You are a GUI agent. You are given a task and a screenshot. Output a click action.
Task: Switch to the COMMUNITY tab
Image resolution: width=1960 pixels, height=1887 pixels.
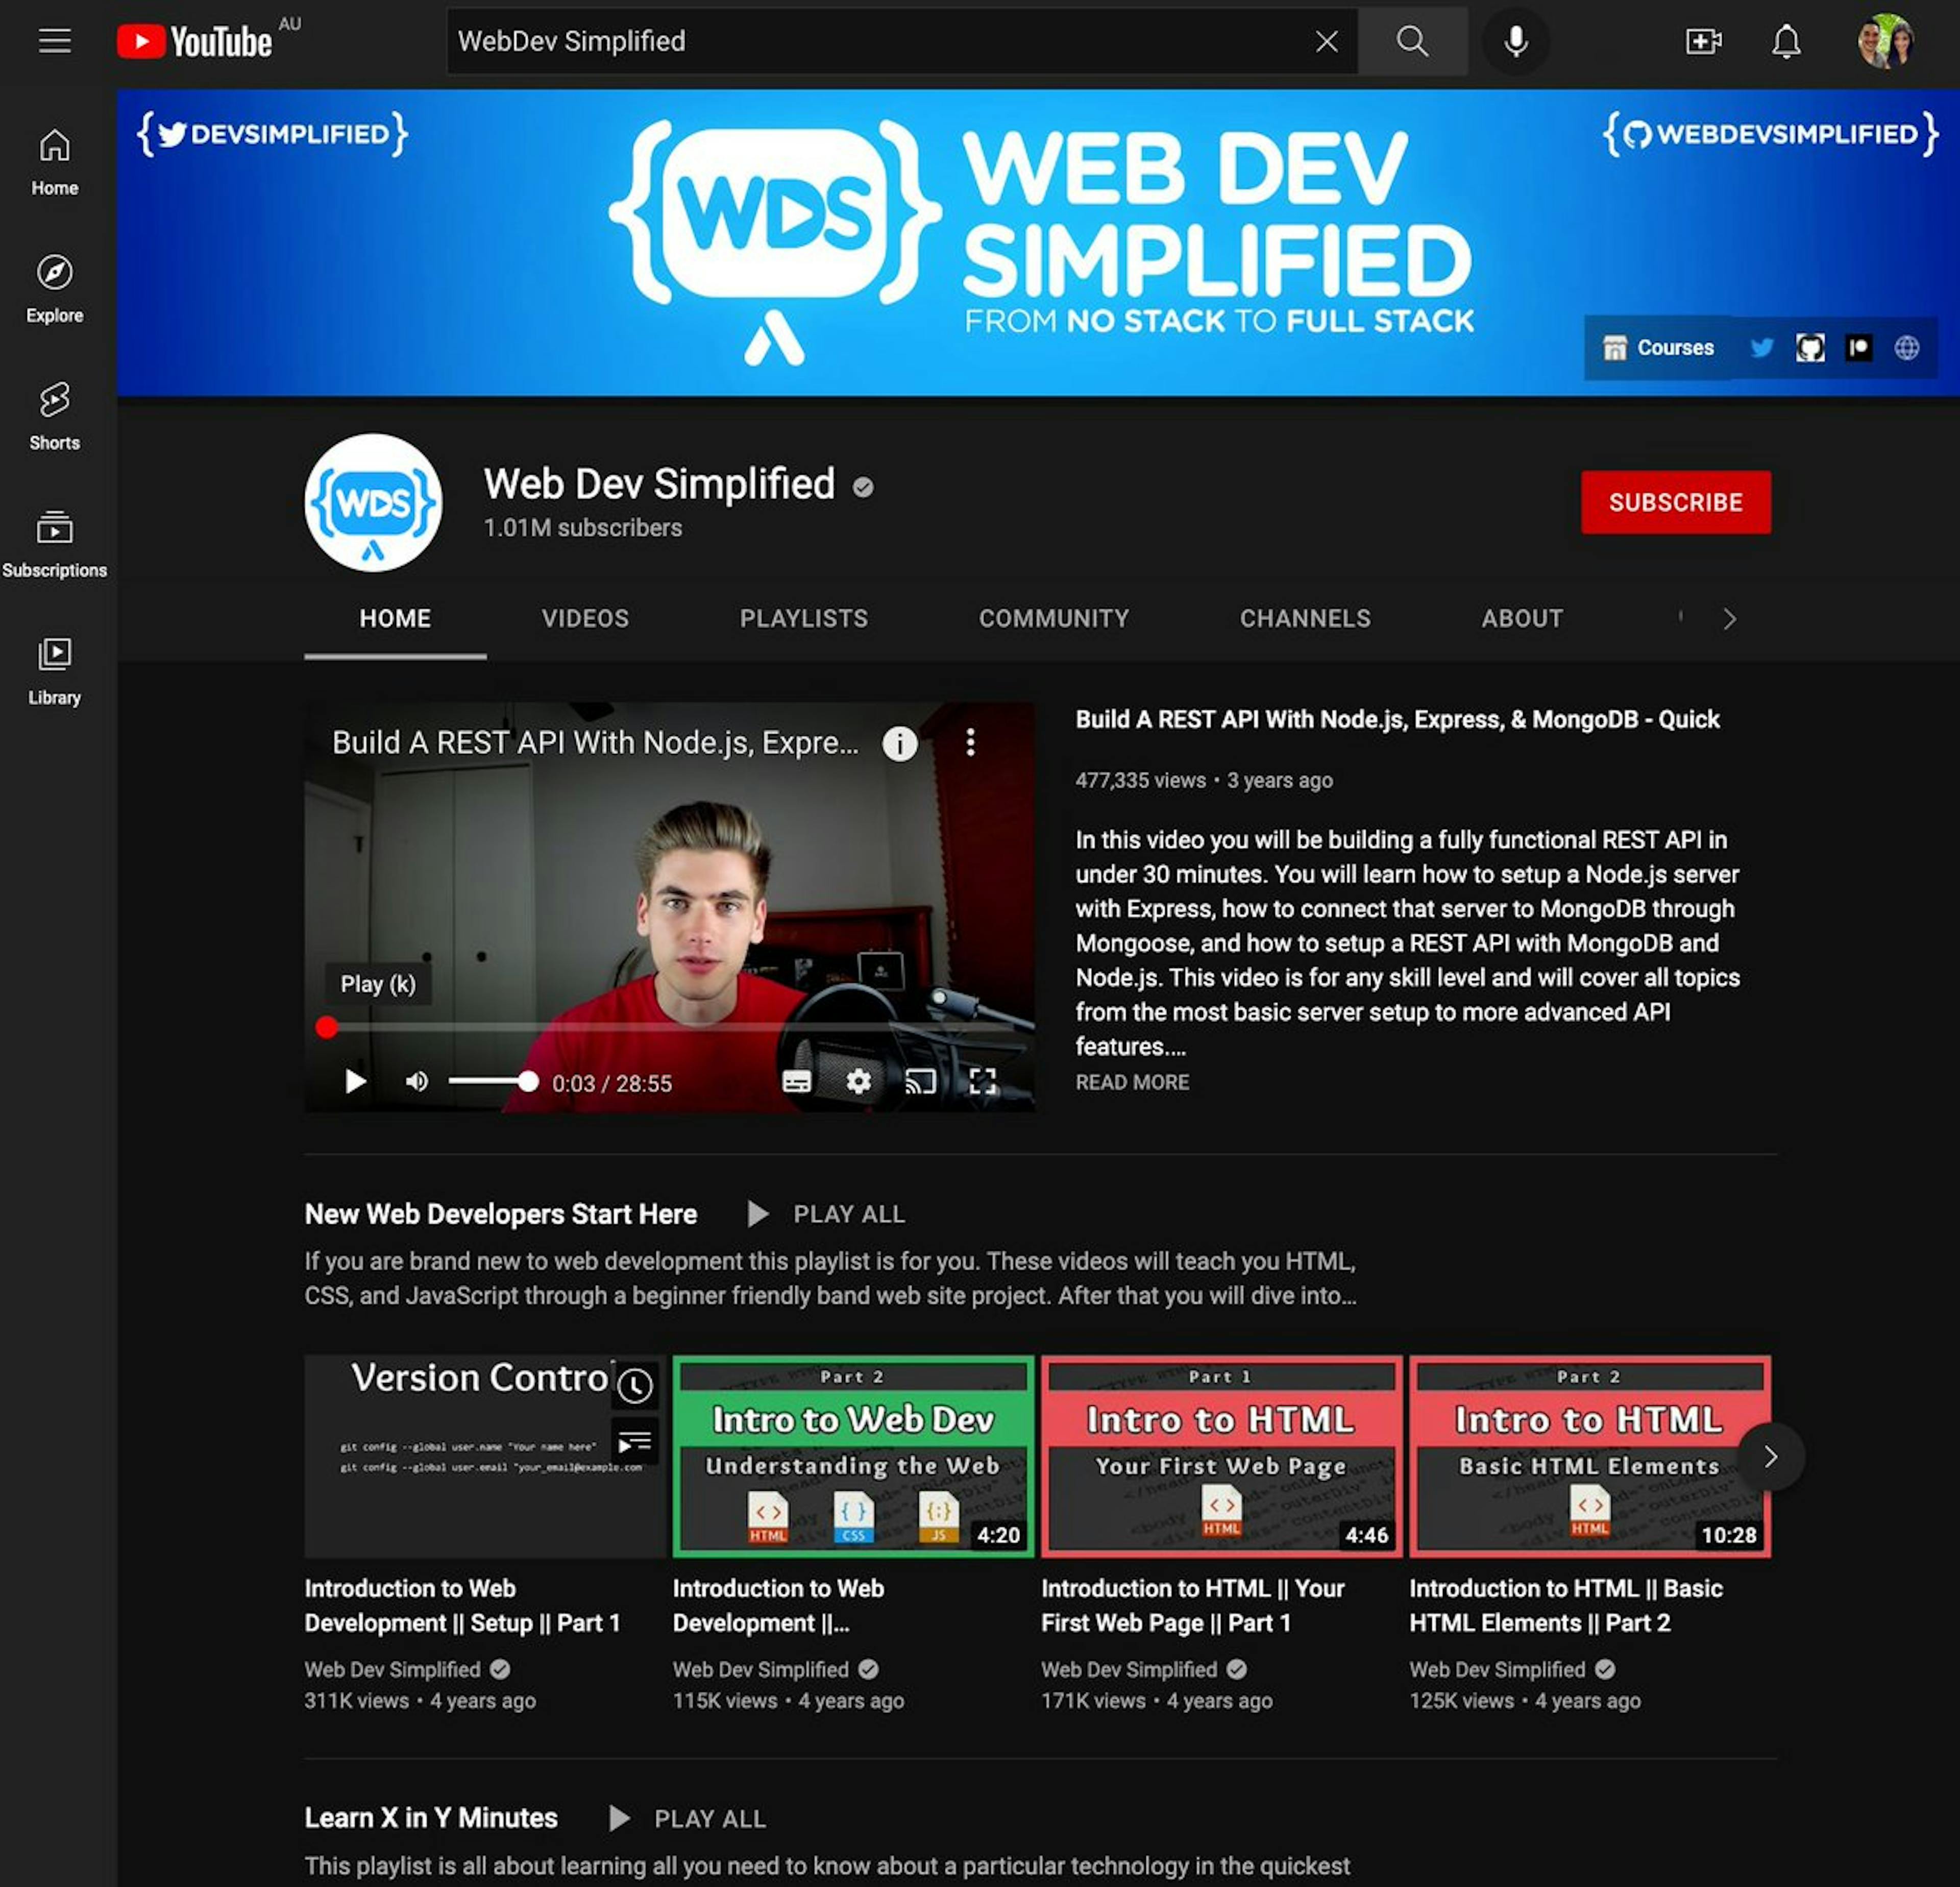(1054, 618)
